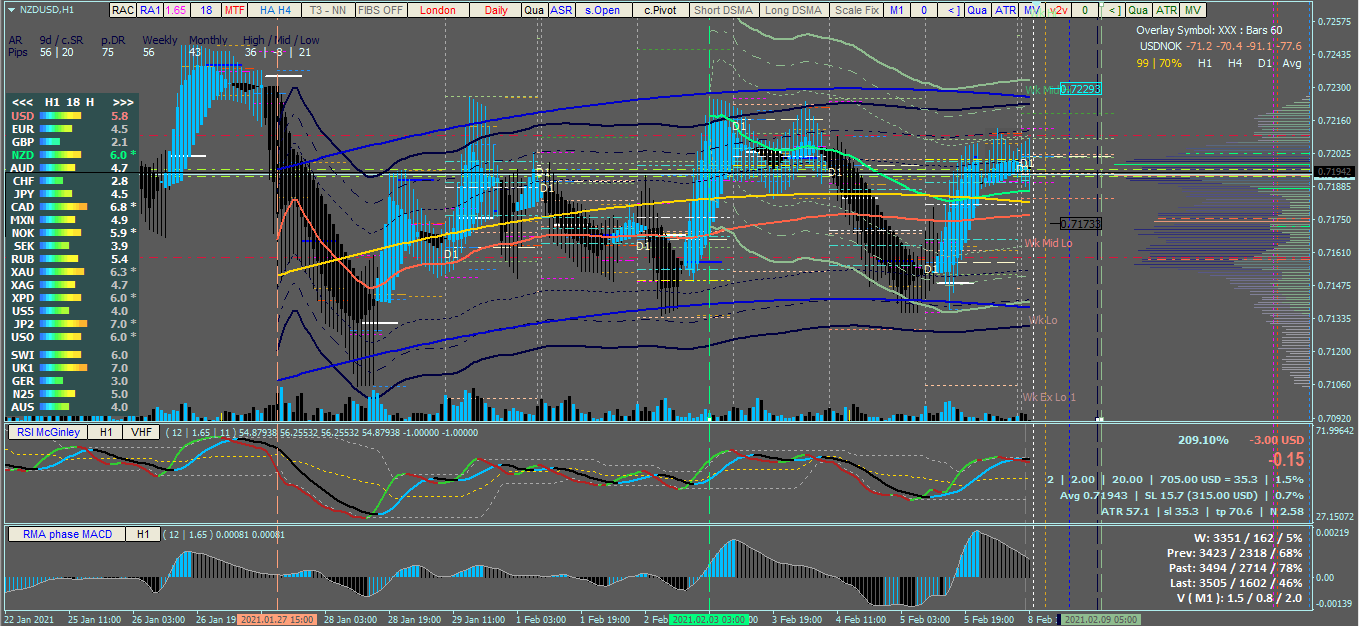Select H1 tab next to RMA phase MACD
Viewport: 1360px width, 626px height.
click(x=142, y=534)
